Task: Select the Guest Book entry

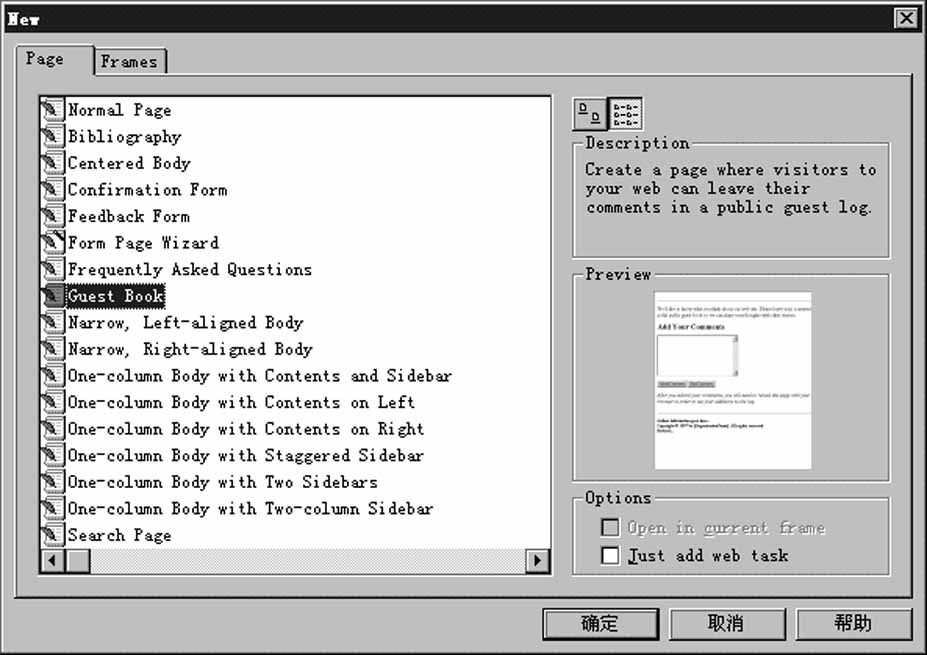Action: [115, 296]
